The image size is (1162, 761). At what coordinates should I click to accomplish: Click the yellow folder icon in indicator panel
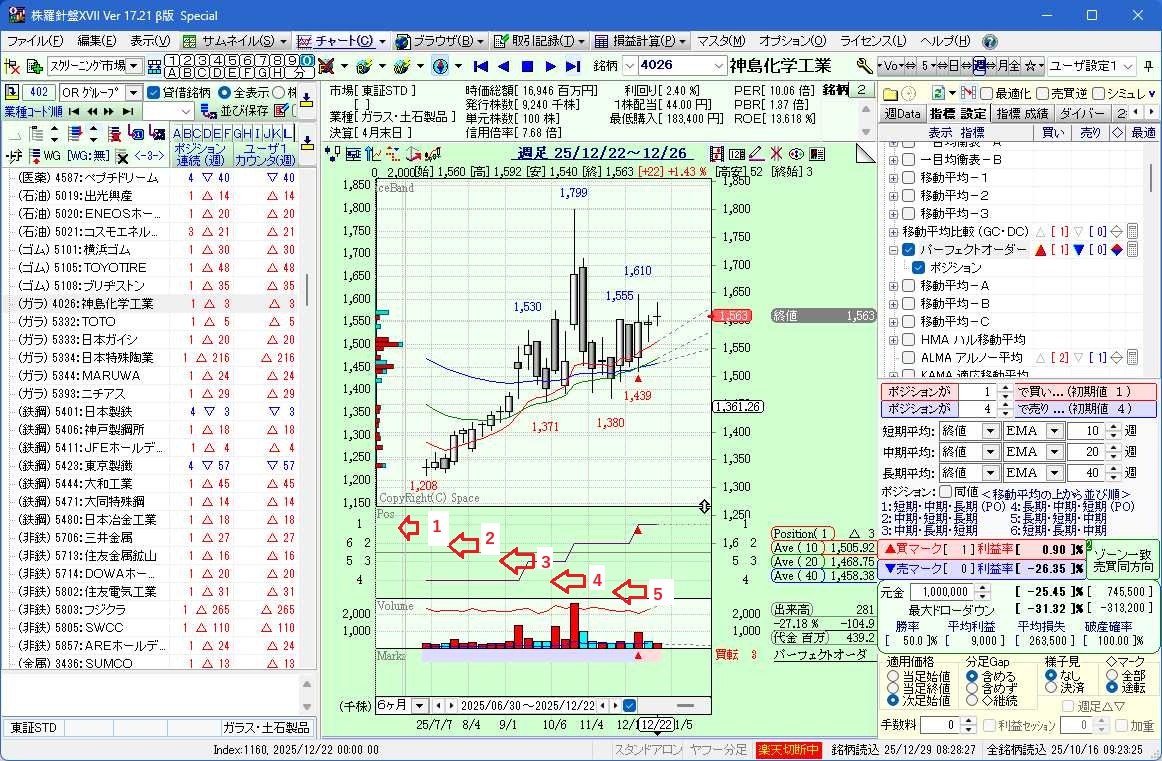click(891, 93)
